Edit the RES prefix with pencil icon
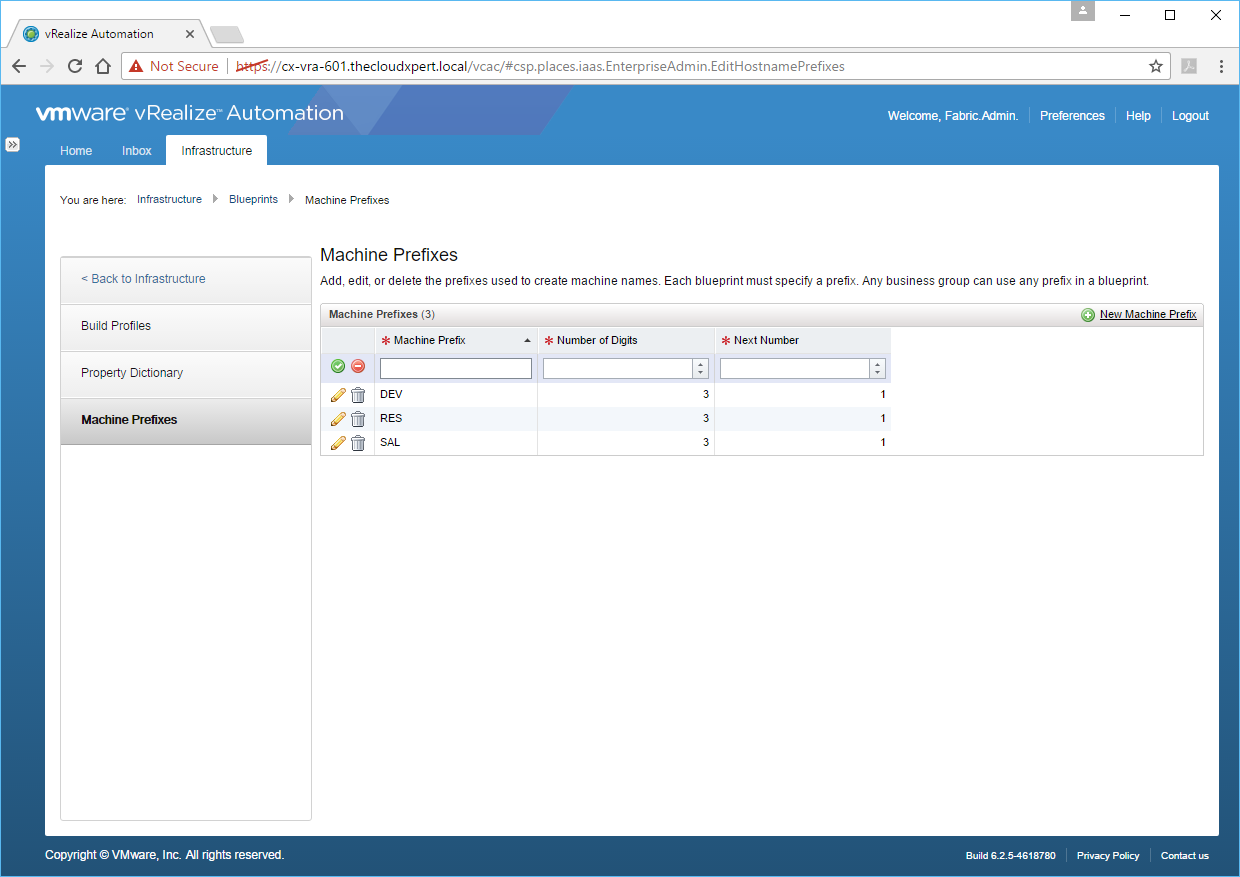1240x877 pixels. (x=338, y=419)
